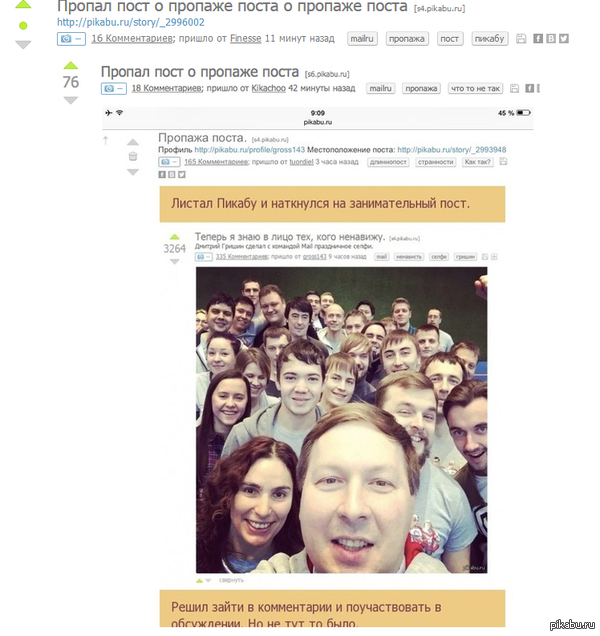Share top post on Twitter

(564, 39)
